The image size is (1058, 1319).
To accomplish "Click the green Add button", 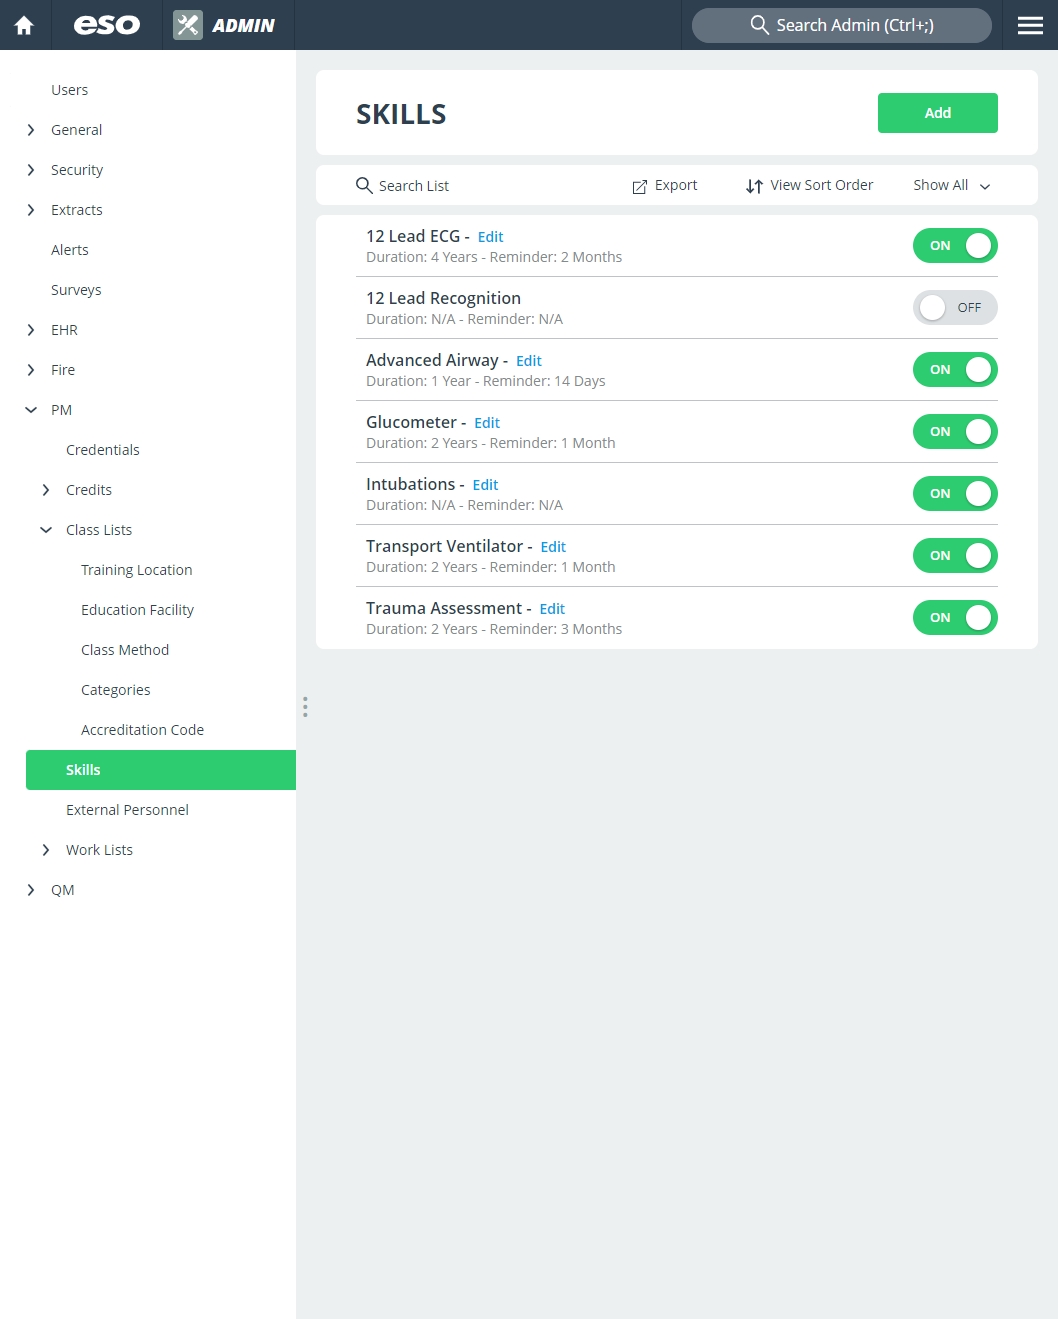I will click(938, 113).
